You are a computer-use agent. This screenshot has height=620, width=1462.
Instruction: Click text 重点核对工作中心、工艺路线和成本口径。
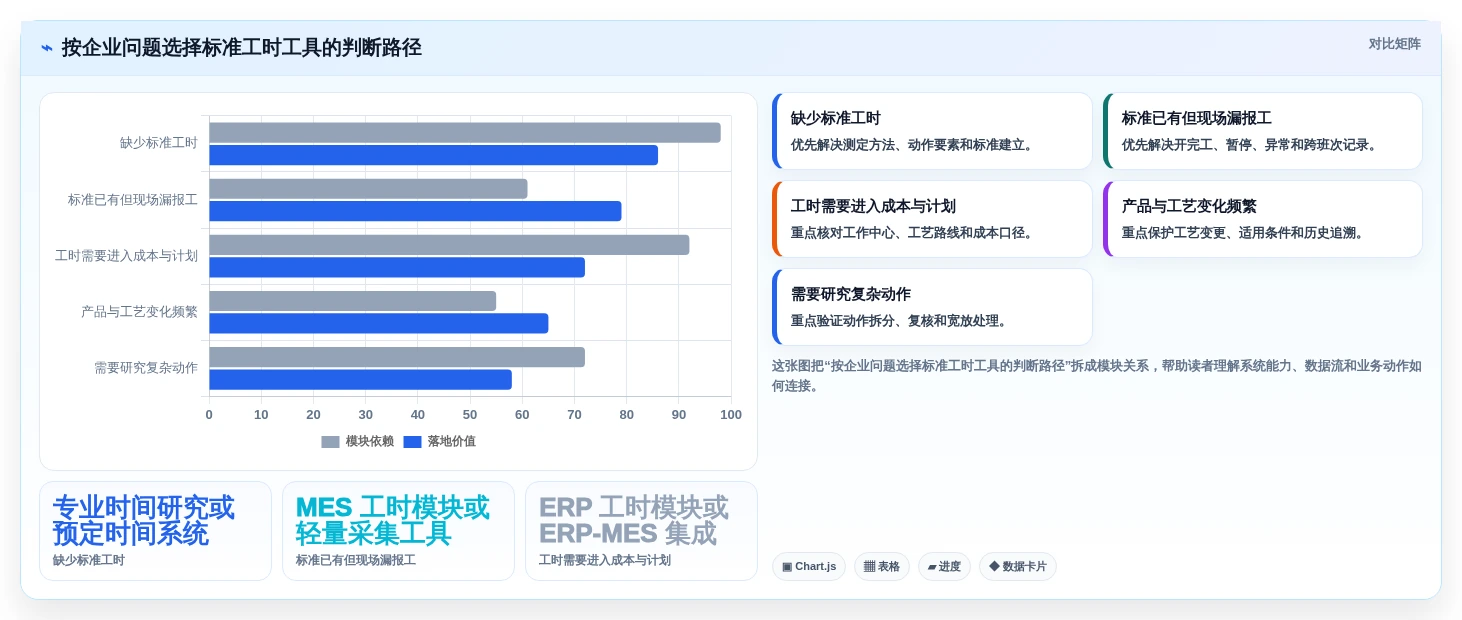coord(914,233)
